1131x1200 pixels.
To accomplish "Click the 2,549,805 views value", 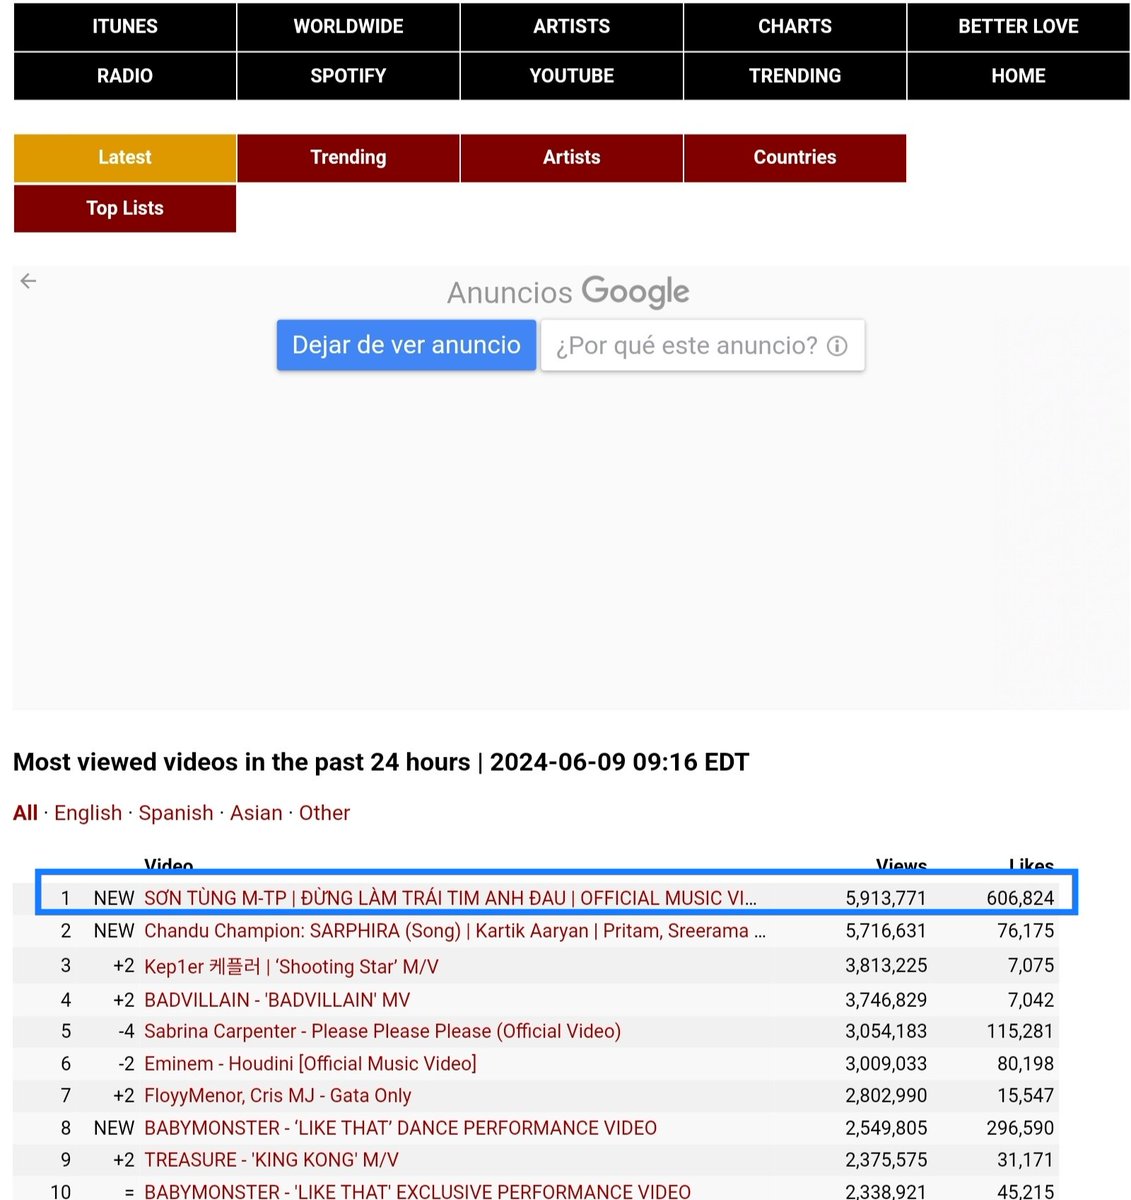I will 886,1128.
